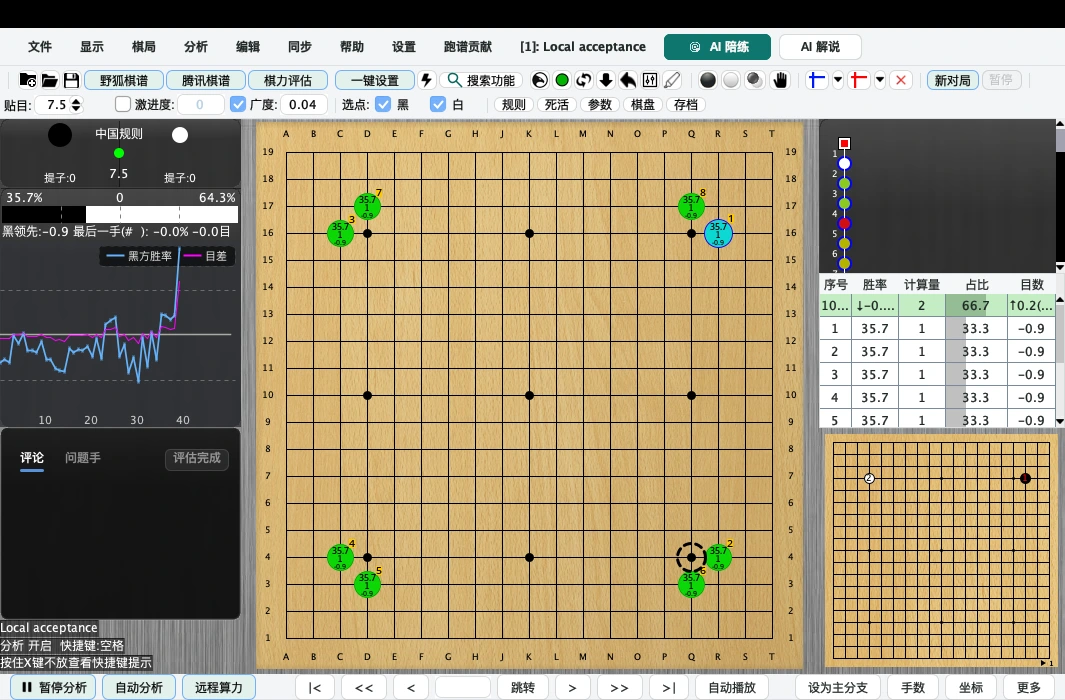
Task: Step back one move with < button
Action: coord(411,688)
